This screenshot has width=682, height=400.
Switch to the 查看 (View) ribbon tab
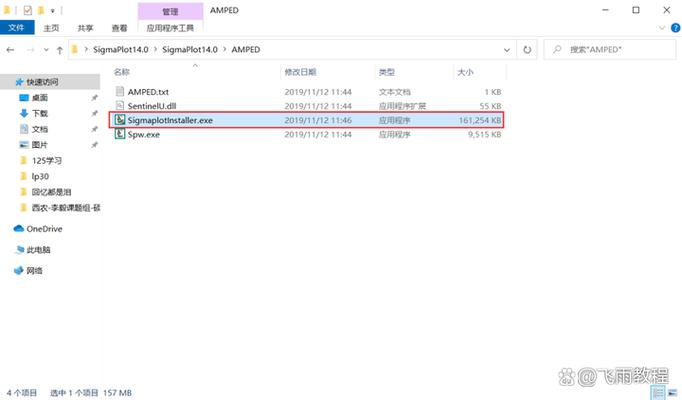coord(120,28)
